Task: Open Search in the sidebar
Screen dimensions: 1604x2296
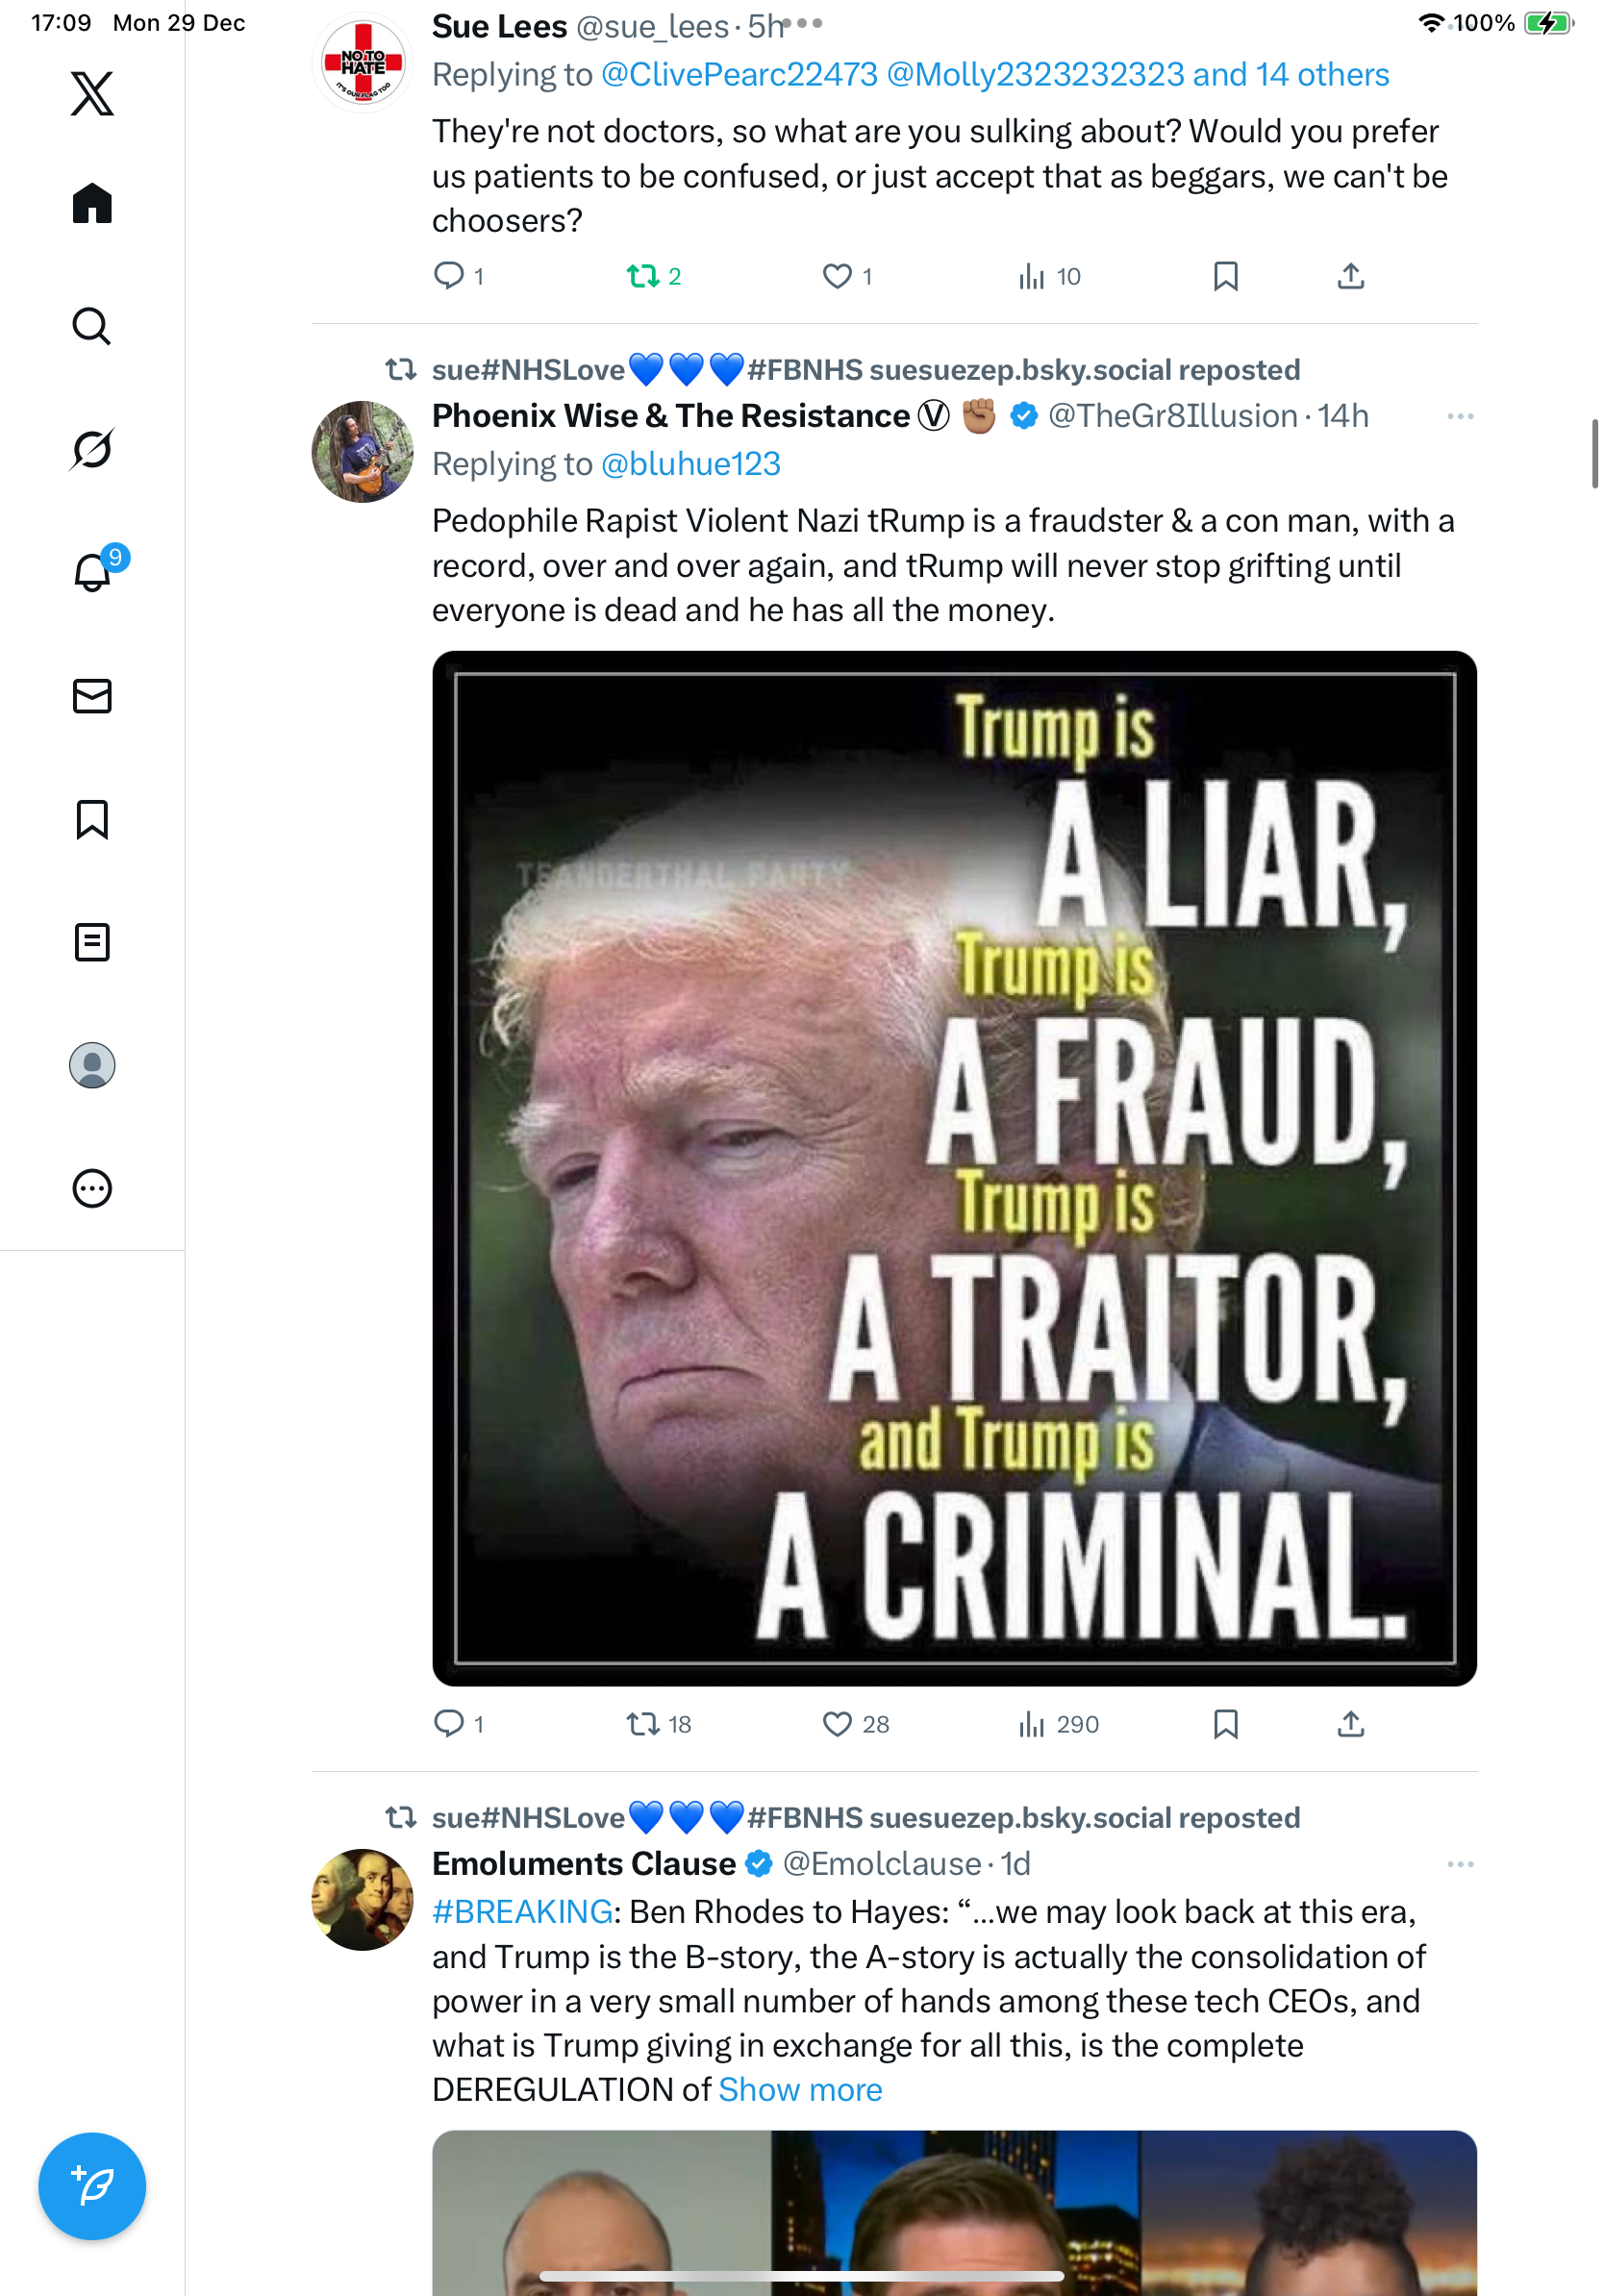Action: 92,326
